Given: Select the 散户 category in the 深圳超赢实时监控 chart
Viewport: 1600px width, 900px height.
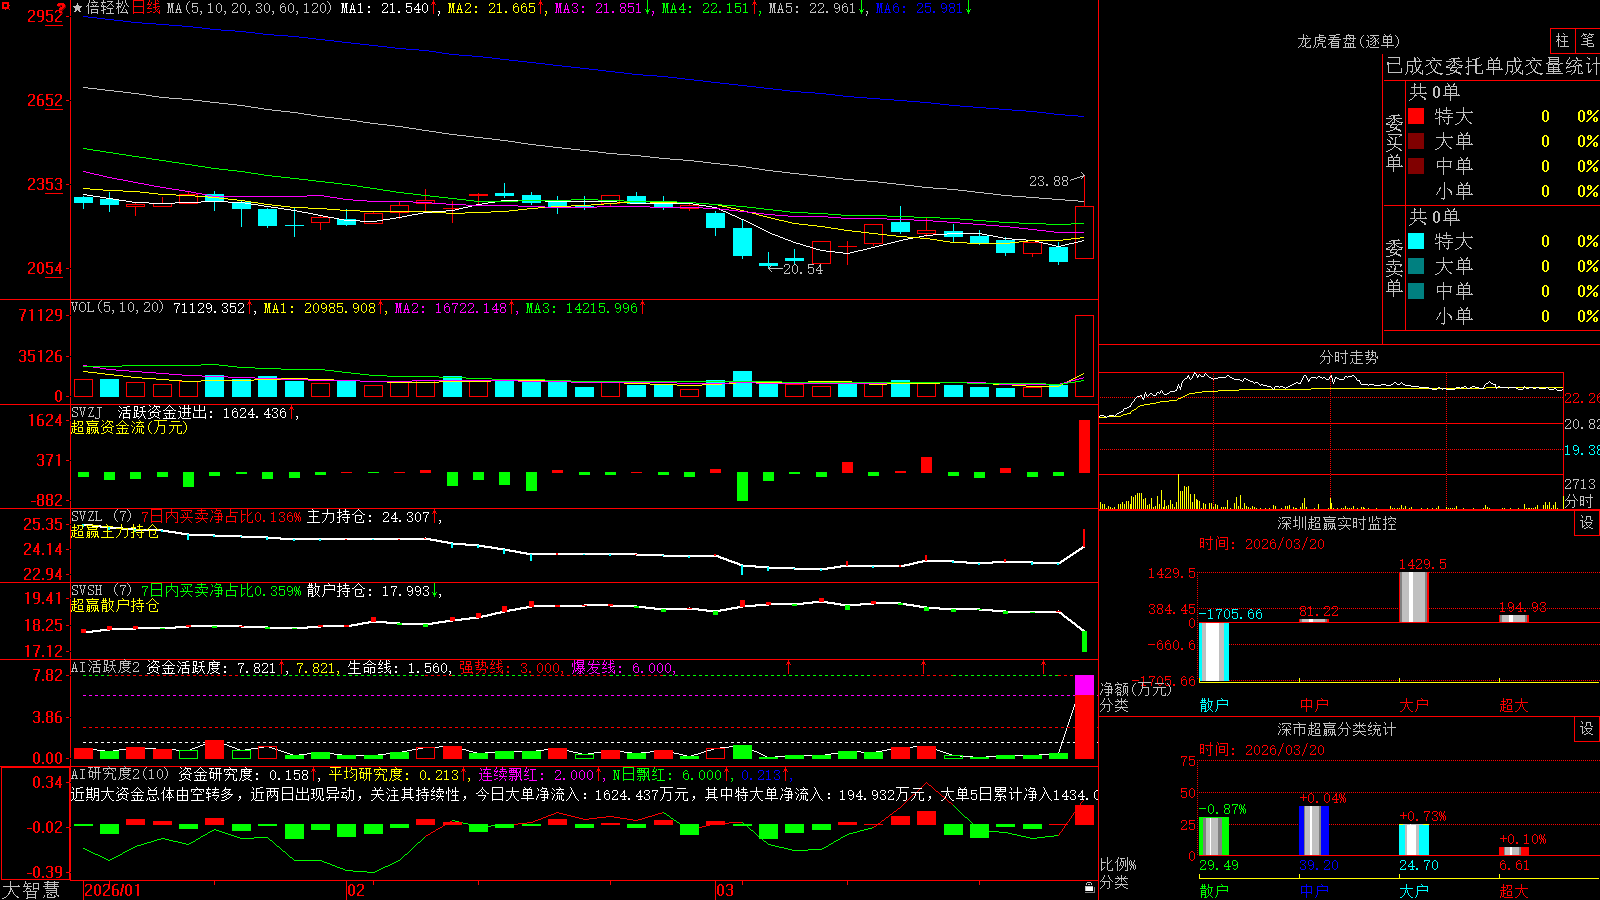Looking at the screenshot, I should coord(1214,705).
